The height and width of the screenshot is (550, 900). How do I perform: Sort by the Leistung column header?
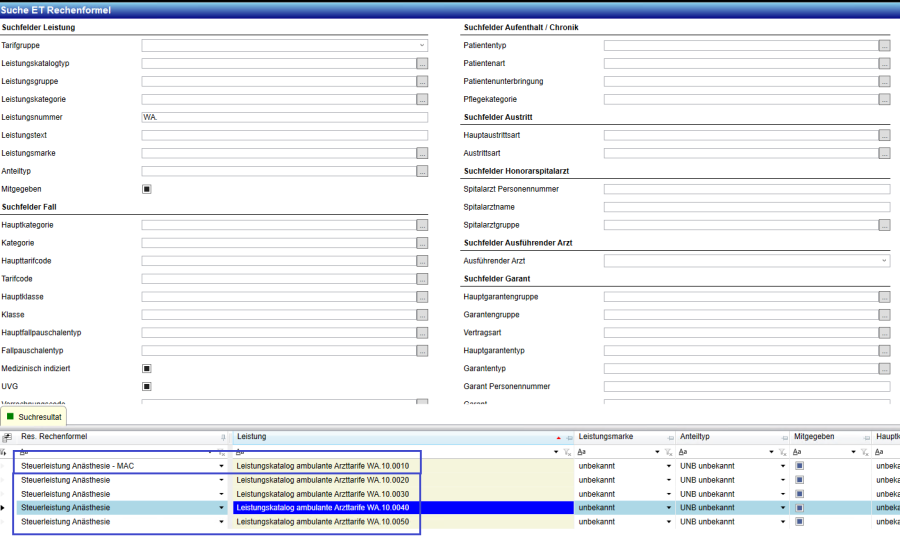[390, 438]
